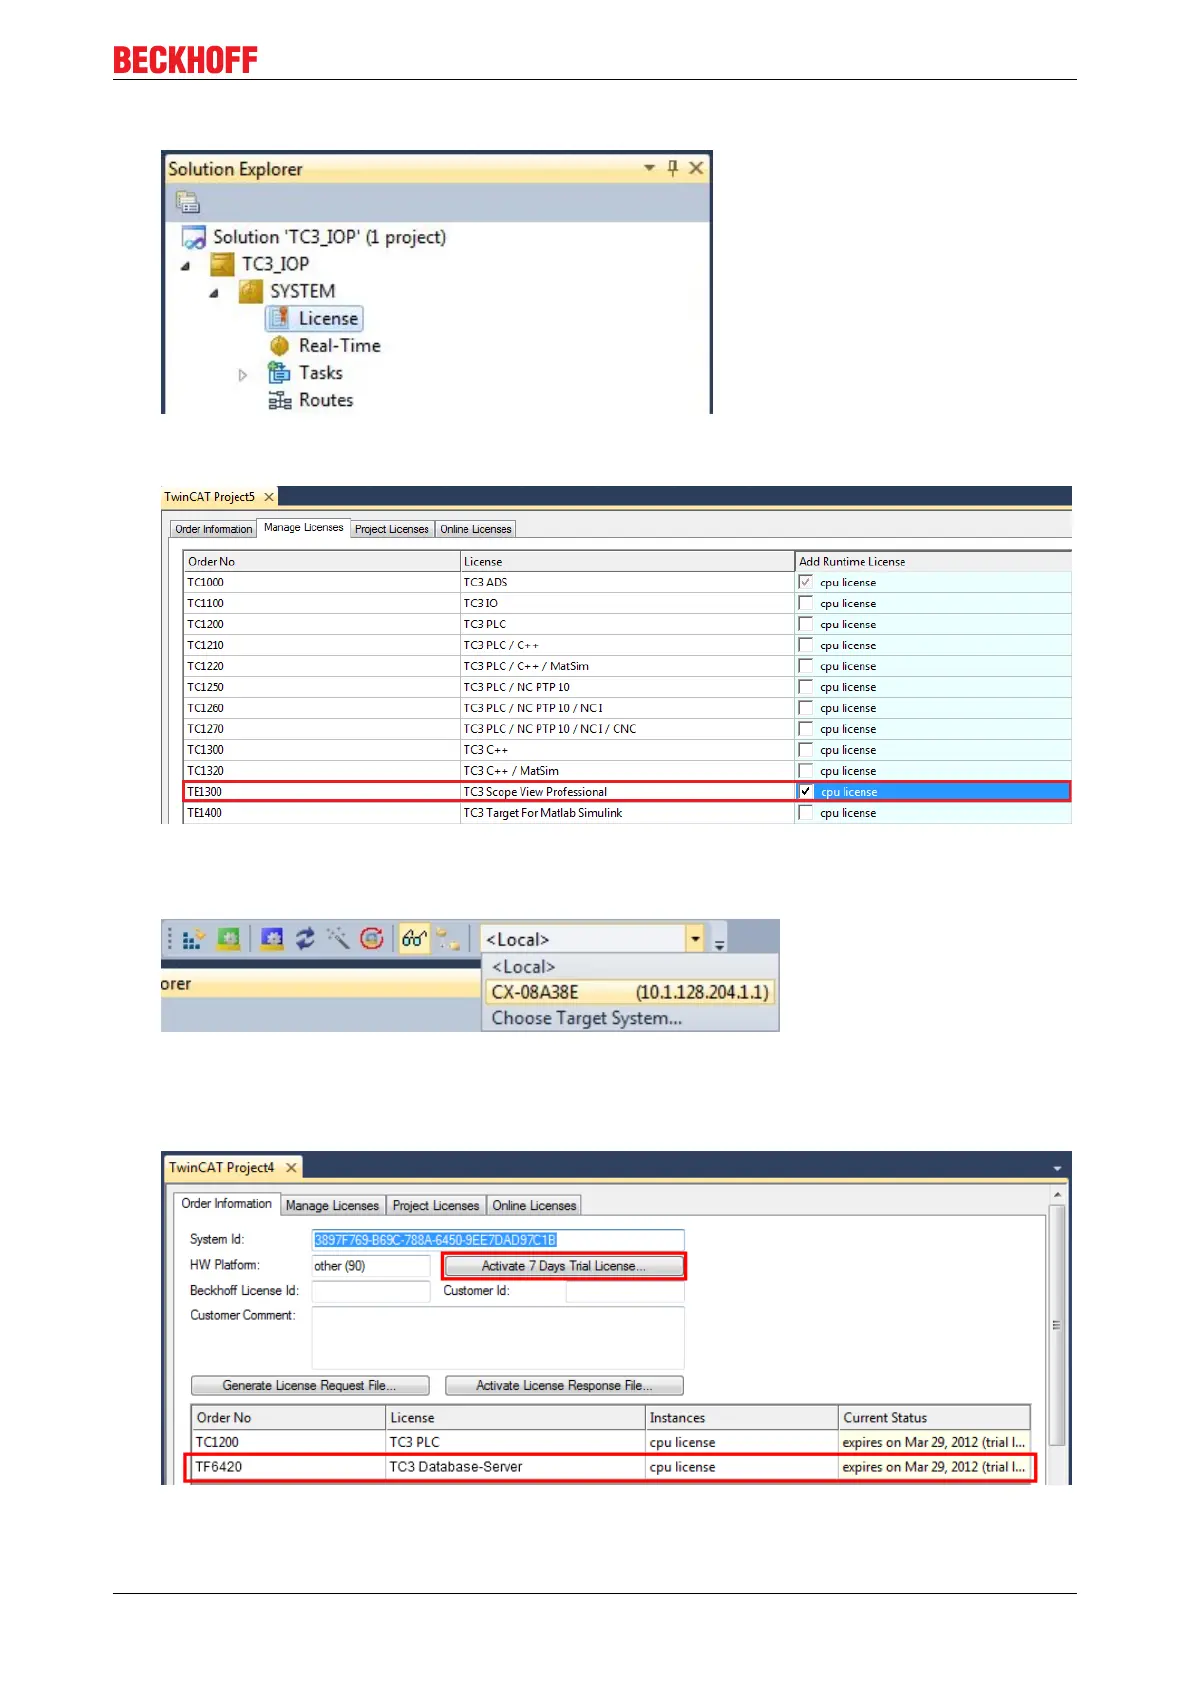Click the System Id field
1191x1684 pixels.
pos(498,1240)
